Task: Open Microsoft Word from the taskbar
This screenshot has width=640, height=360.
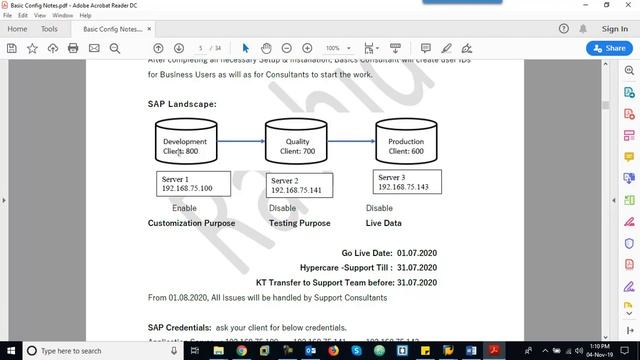Action: point(471,351)
